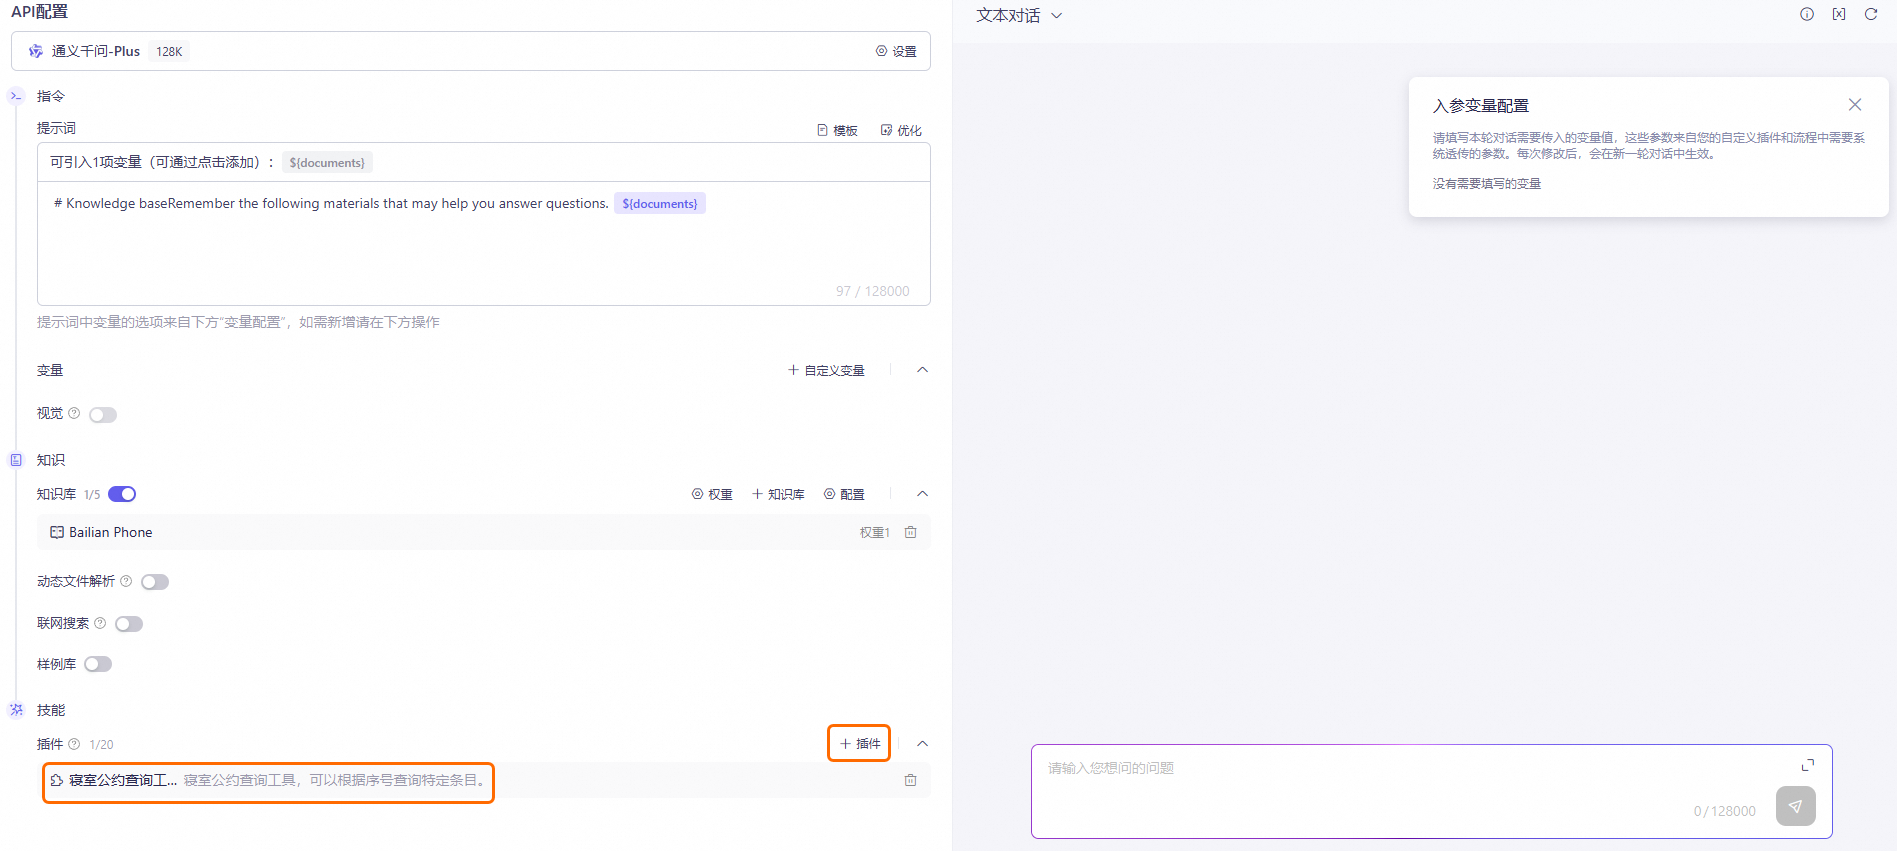This screenshot has width=1897, height=851.
Task: Collapse the 插件 section chevron
Action: point(923,744)
